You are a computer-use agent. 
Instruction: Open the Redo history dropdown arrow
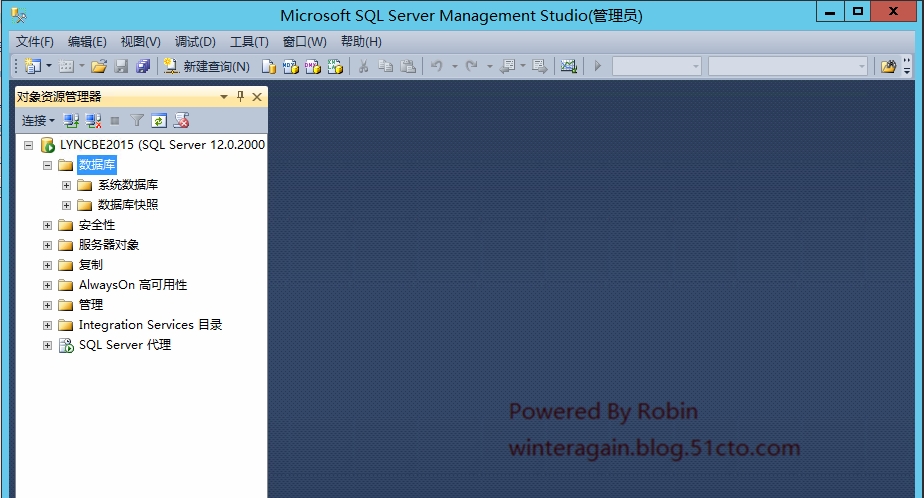tap(490, 66)
